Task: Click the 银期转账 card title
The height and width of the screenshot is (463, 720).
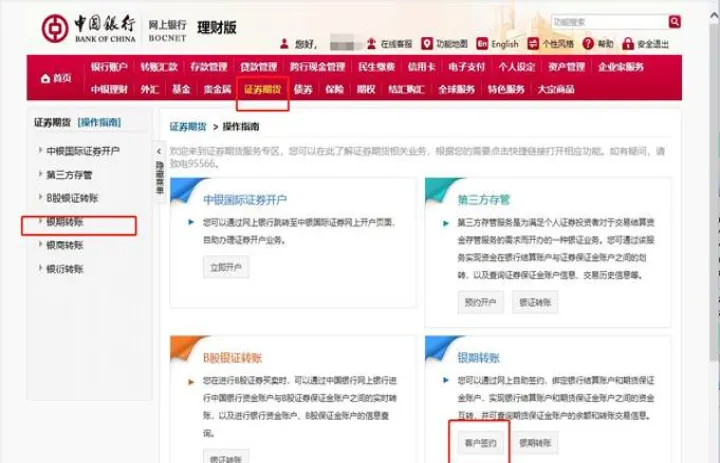Action: click(x=478, y=358)
